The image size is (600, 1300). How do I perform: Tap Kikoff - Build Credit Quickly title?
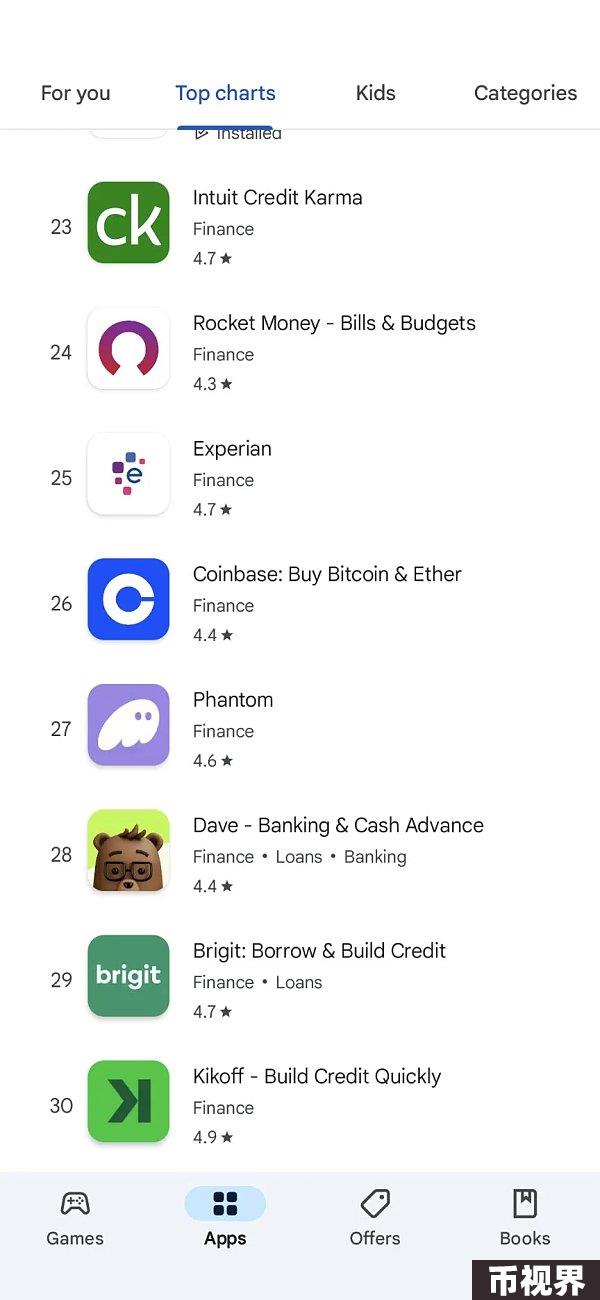pos(317,1076)
